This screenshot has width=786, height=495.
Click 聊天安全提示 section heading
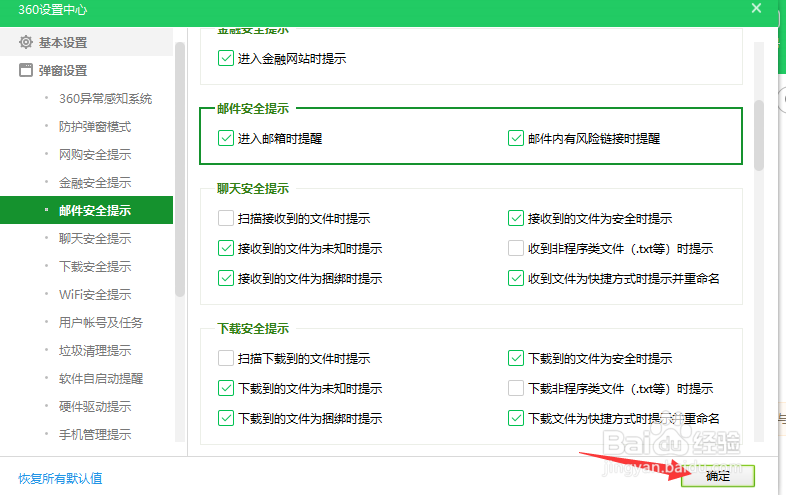pyautogui.click(x=253, y=189)
